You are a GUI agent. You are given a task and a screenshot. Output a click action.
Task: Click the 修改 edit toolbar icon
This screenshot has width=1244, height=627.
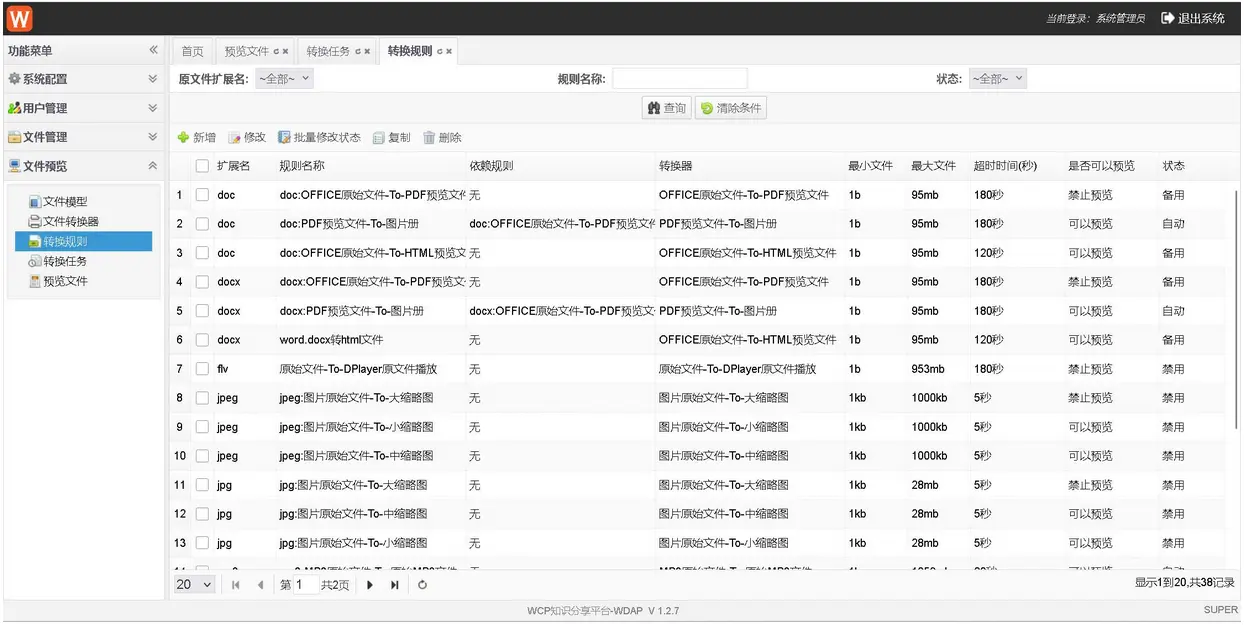235,138
